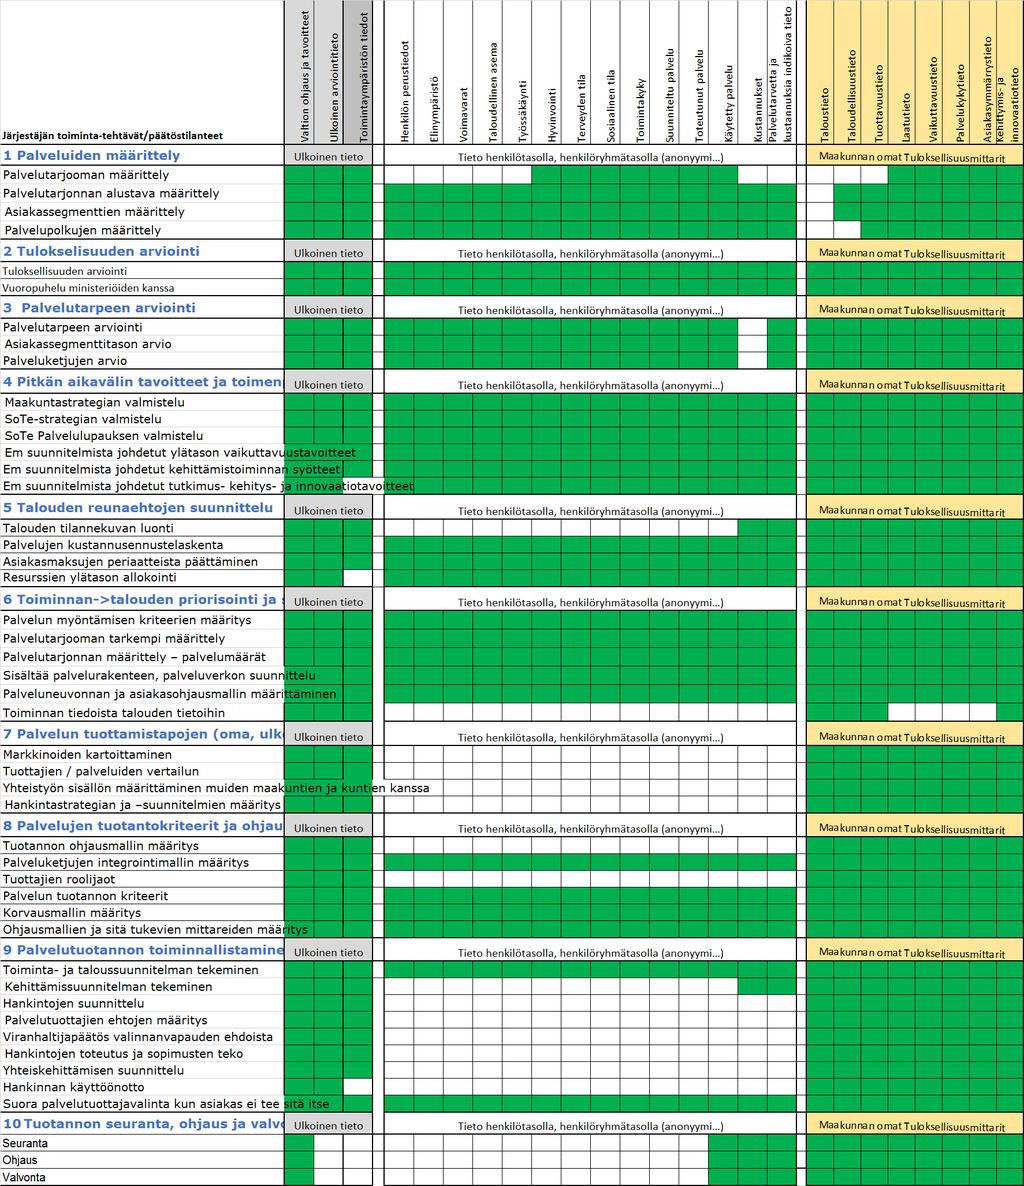
Task: Click the "SoTe-strategian valmistelu" row label
Action: [83, 419]
